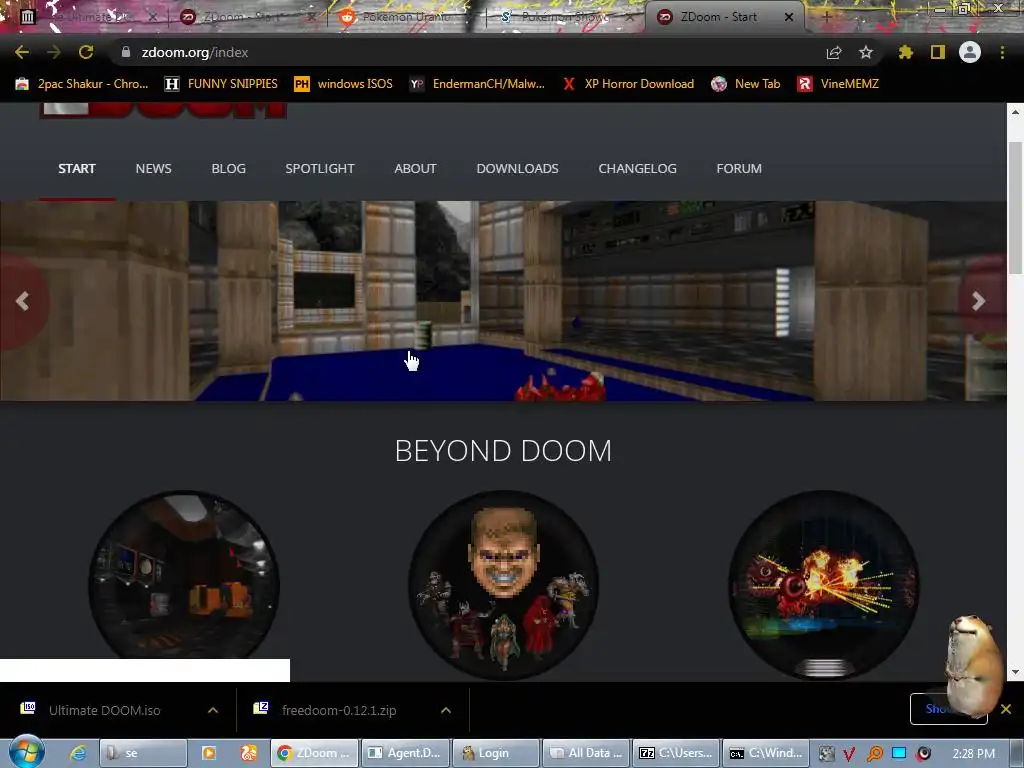Switch to the Login taskbar window

click(496, 753)
